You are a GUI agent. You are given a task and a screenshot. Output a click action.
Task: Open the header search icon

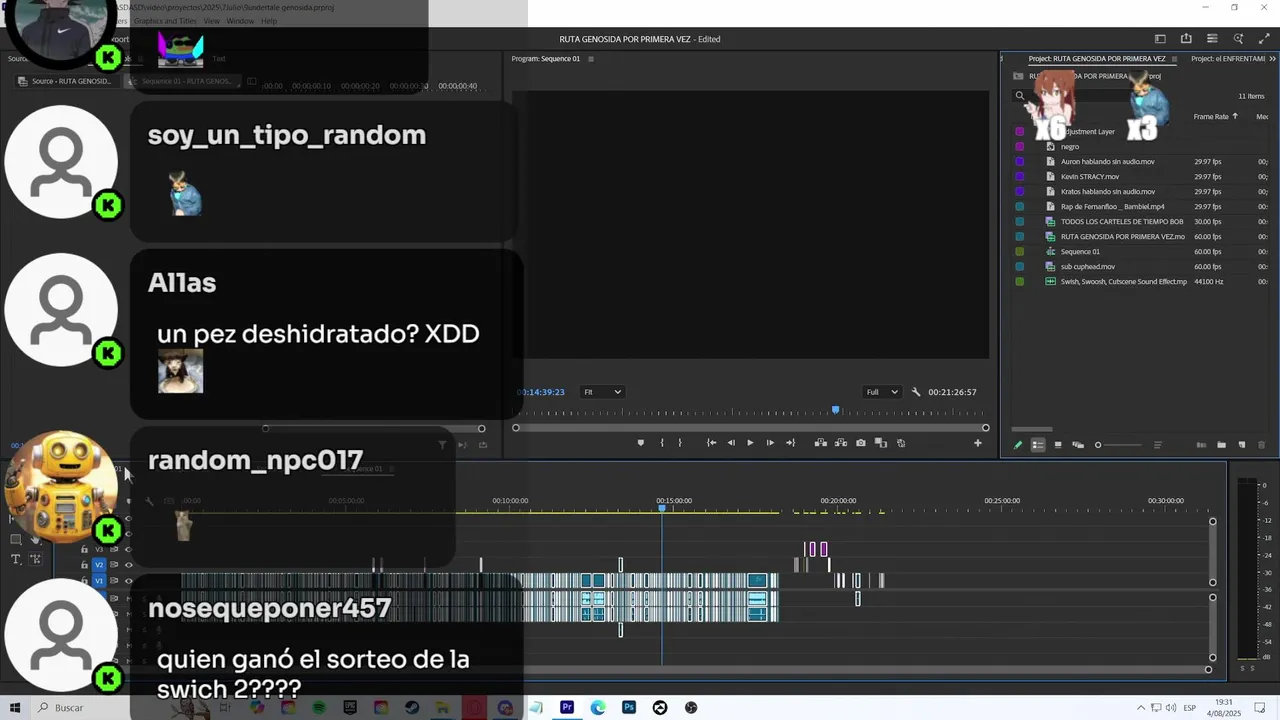coord(1238,39)
